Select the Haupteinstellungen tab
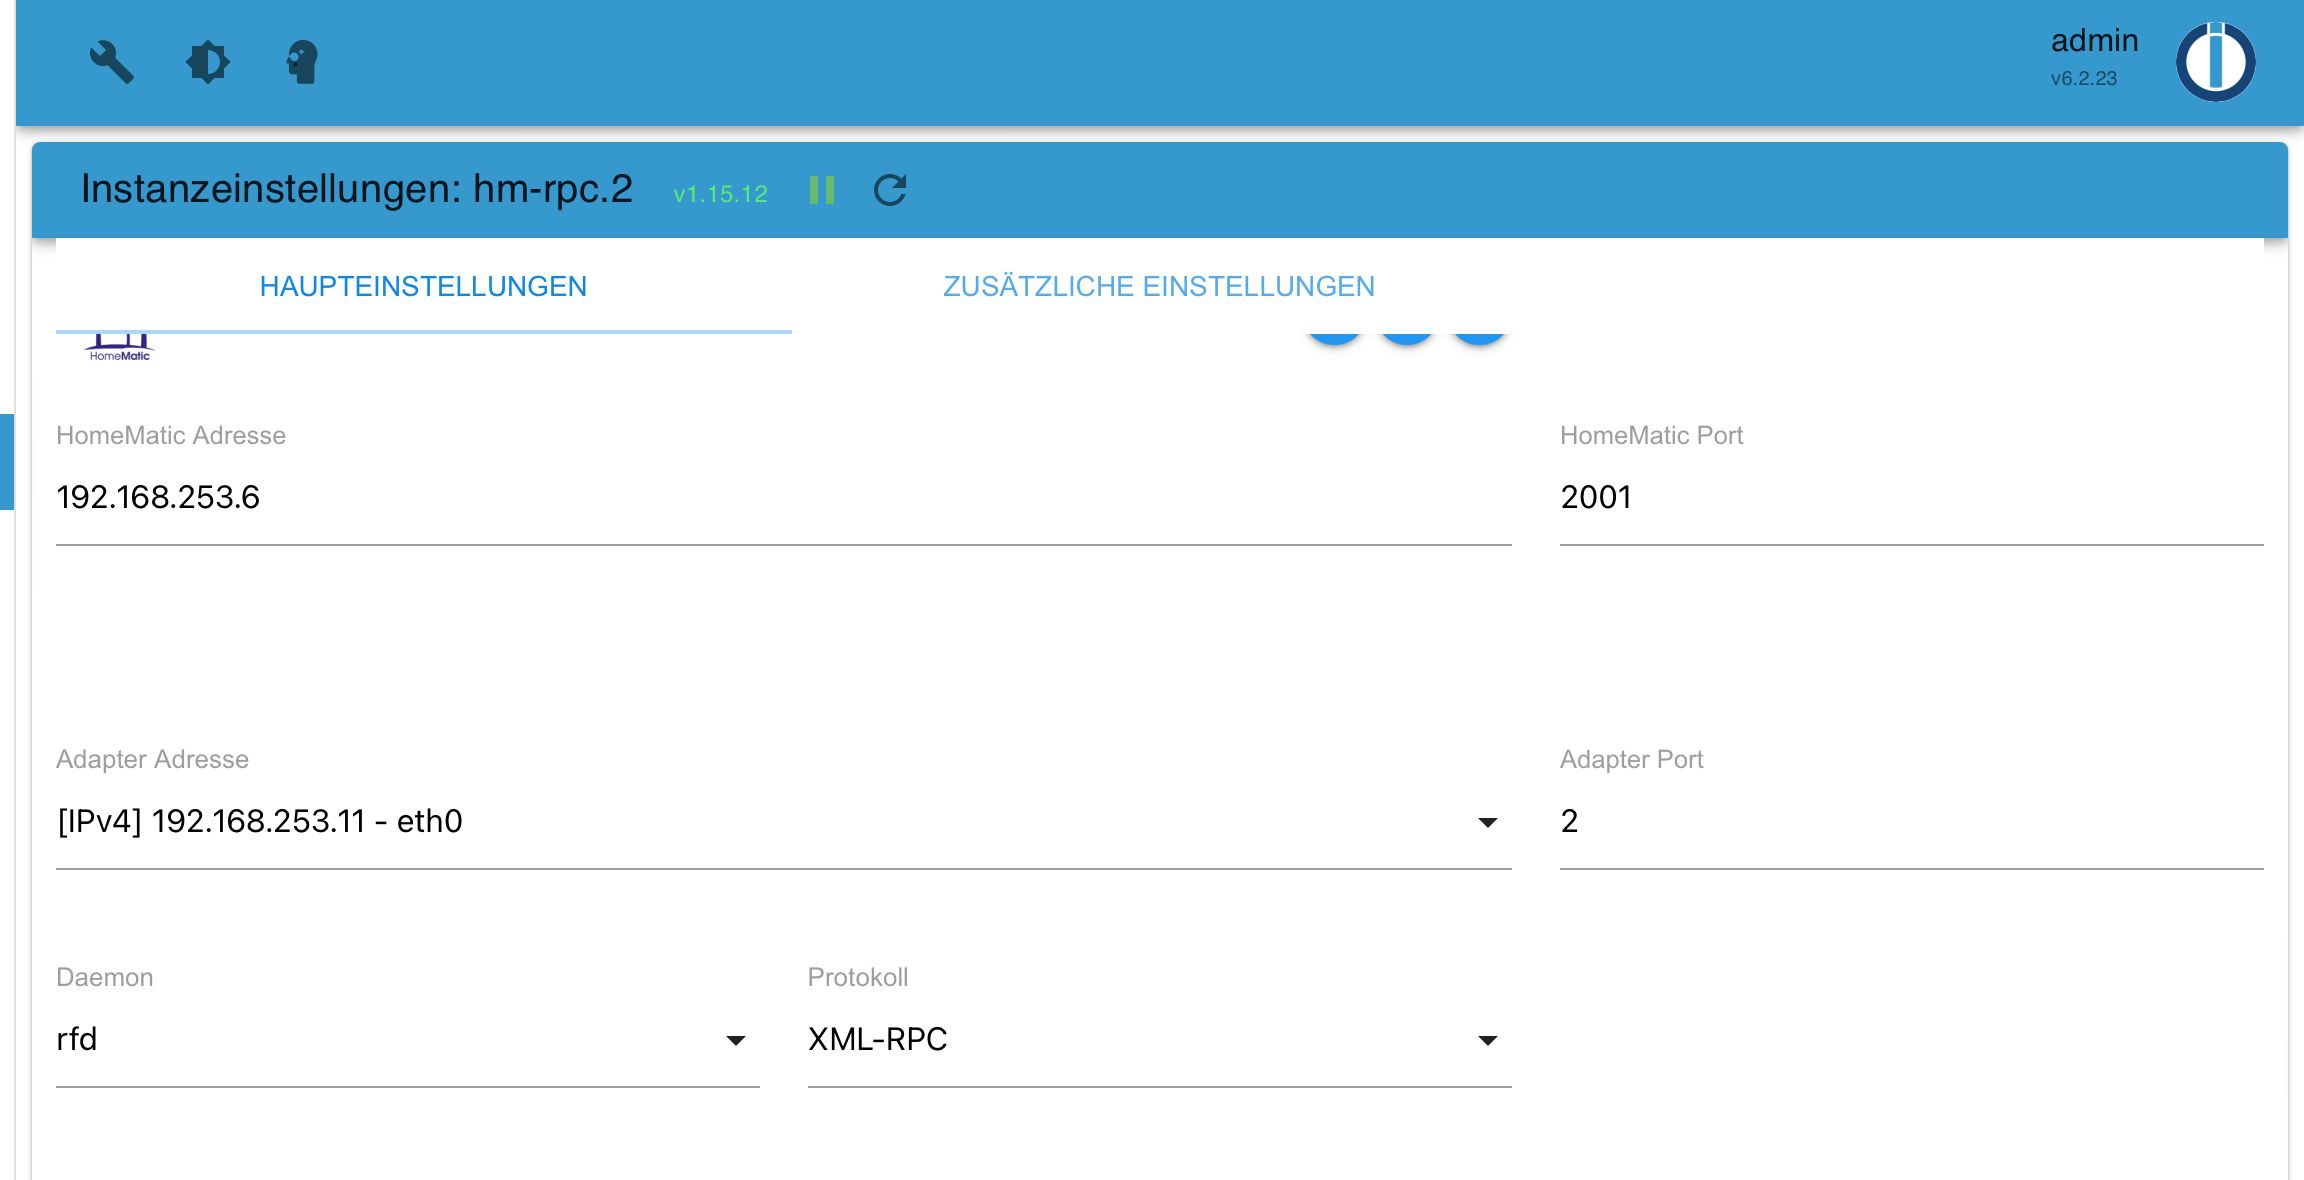Viewport: 2304px width, 1180px height. [x=423, y=287]
